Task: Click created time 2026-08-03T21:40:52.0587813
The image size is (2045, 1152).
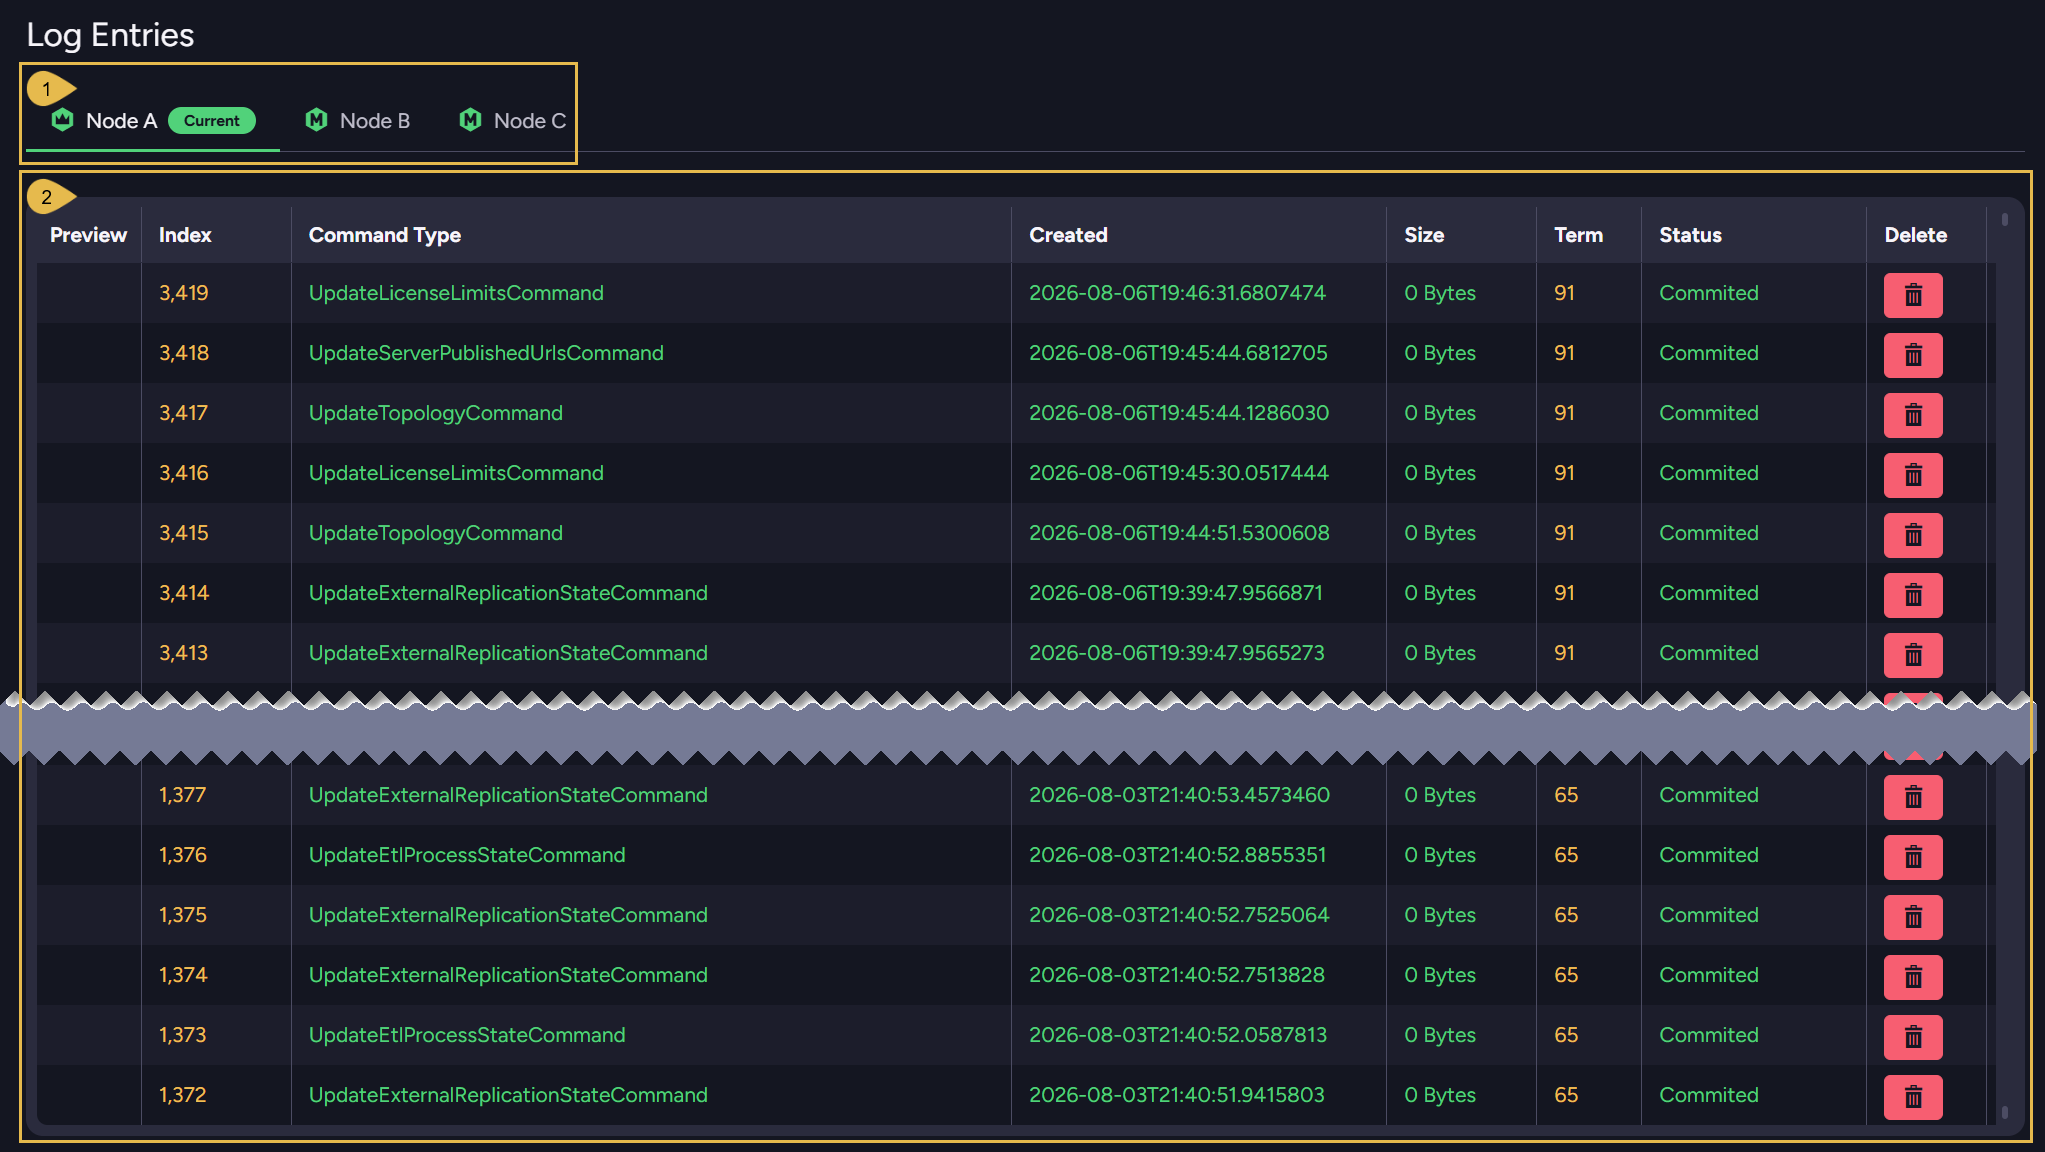Action: point(1178,1035)
